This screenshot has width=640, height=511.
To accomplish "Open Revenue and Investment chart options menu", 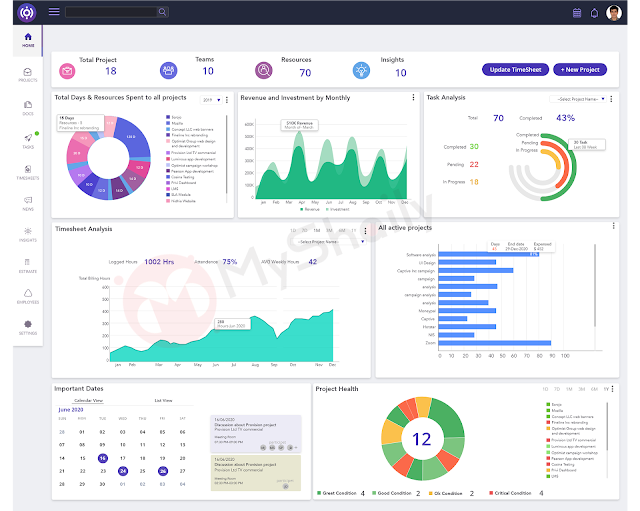I will pos(414,98).
